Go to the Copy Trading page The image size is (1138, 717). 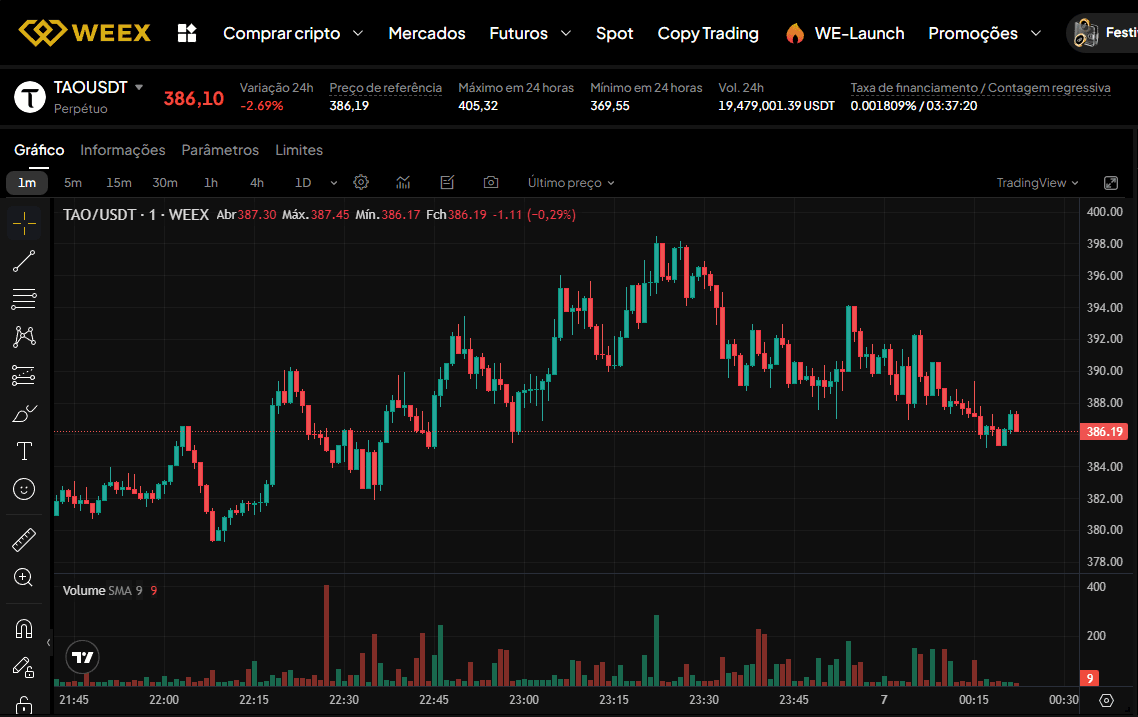[x=708, y=33]
